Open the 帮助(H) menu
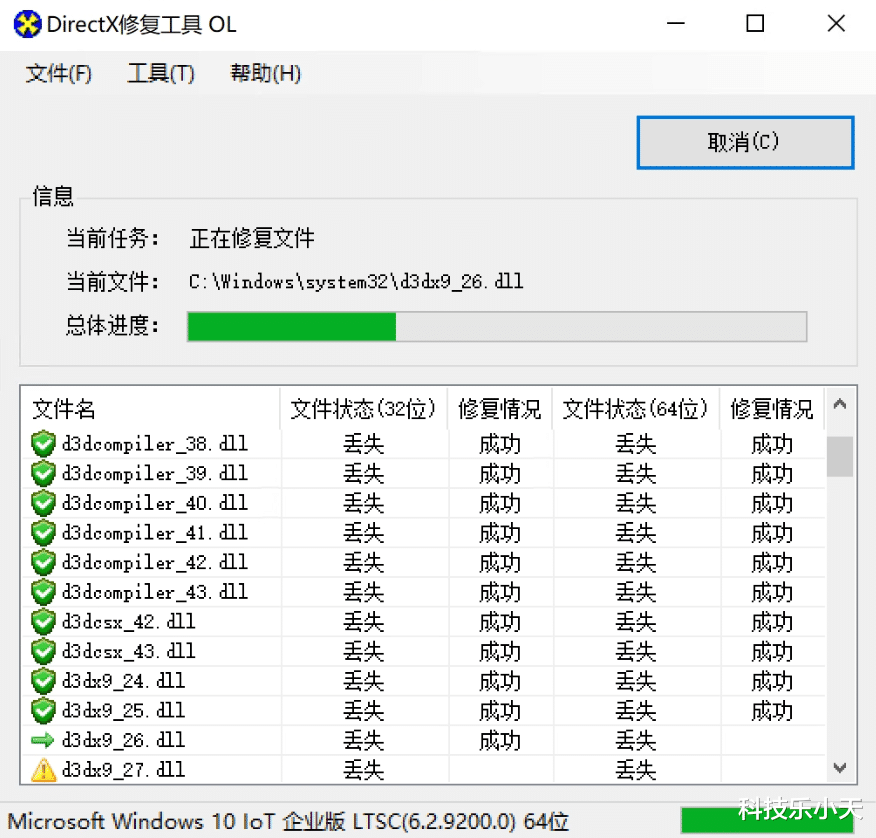 tap(266, 74)
